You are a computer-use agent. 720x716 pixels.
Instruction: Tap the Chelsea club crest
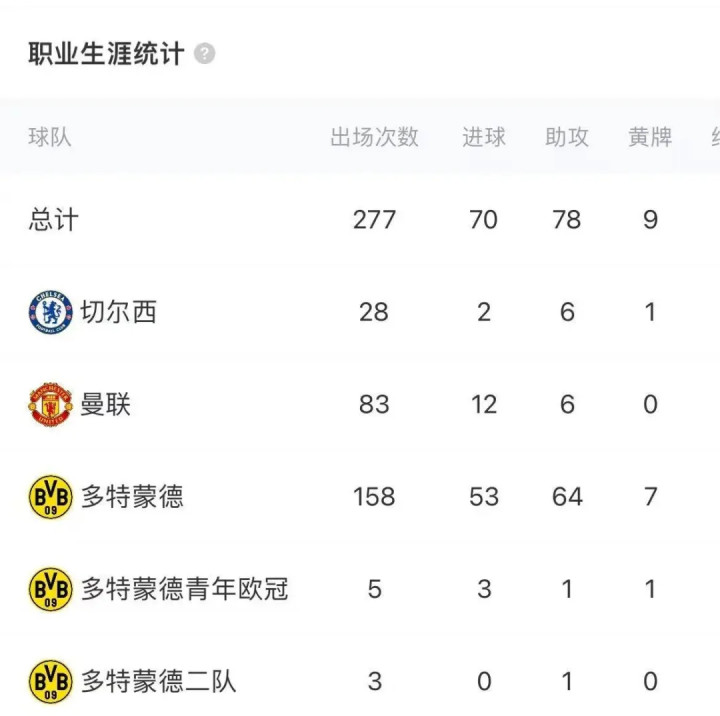51,312
